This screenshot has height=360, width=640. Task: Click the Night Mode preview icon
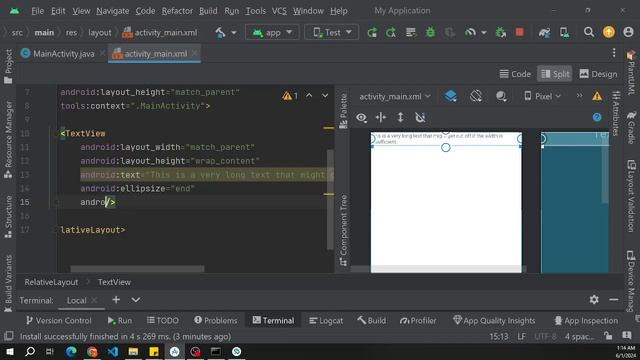501,96
